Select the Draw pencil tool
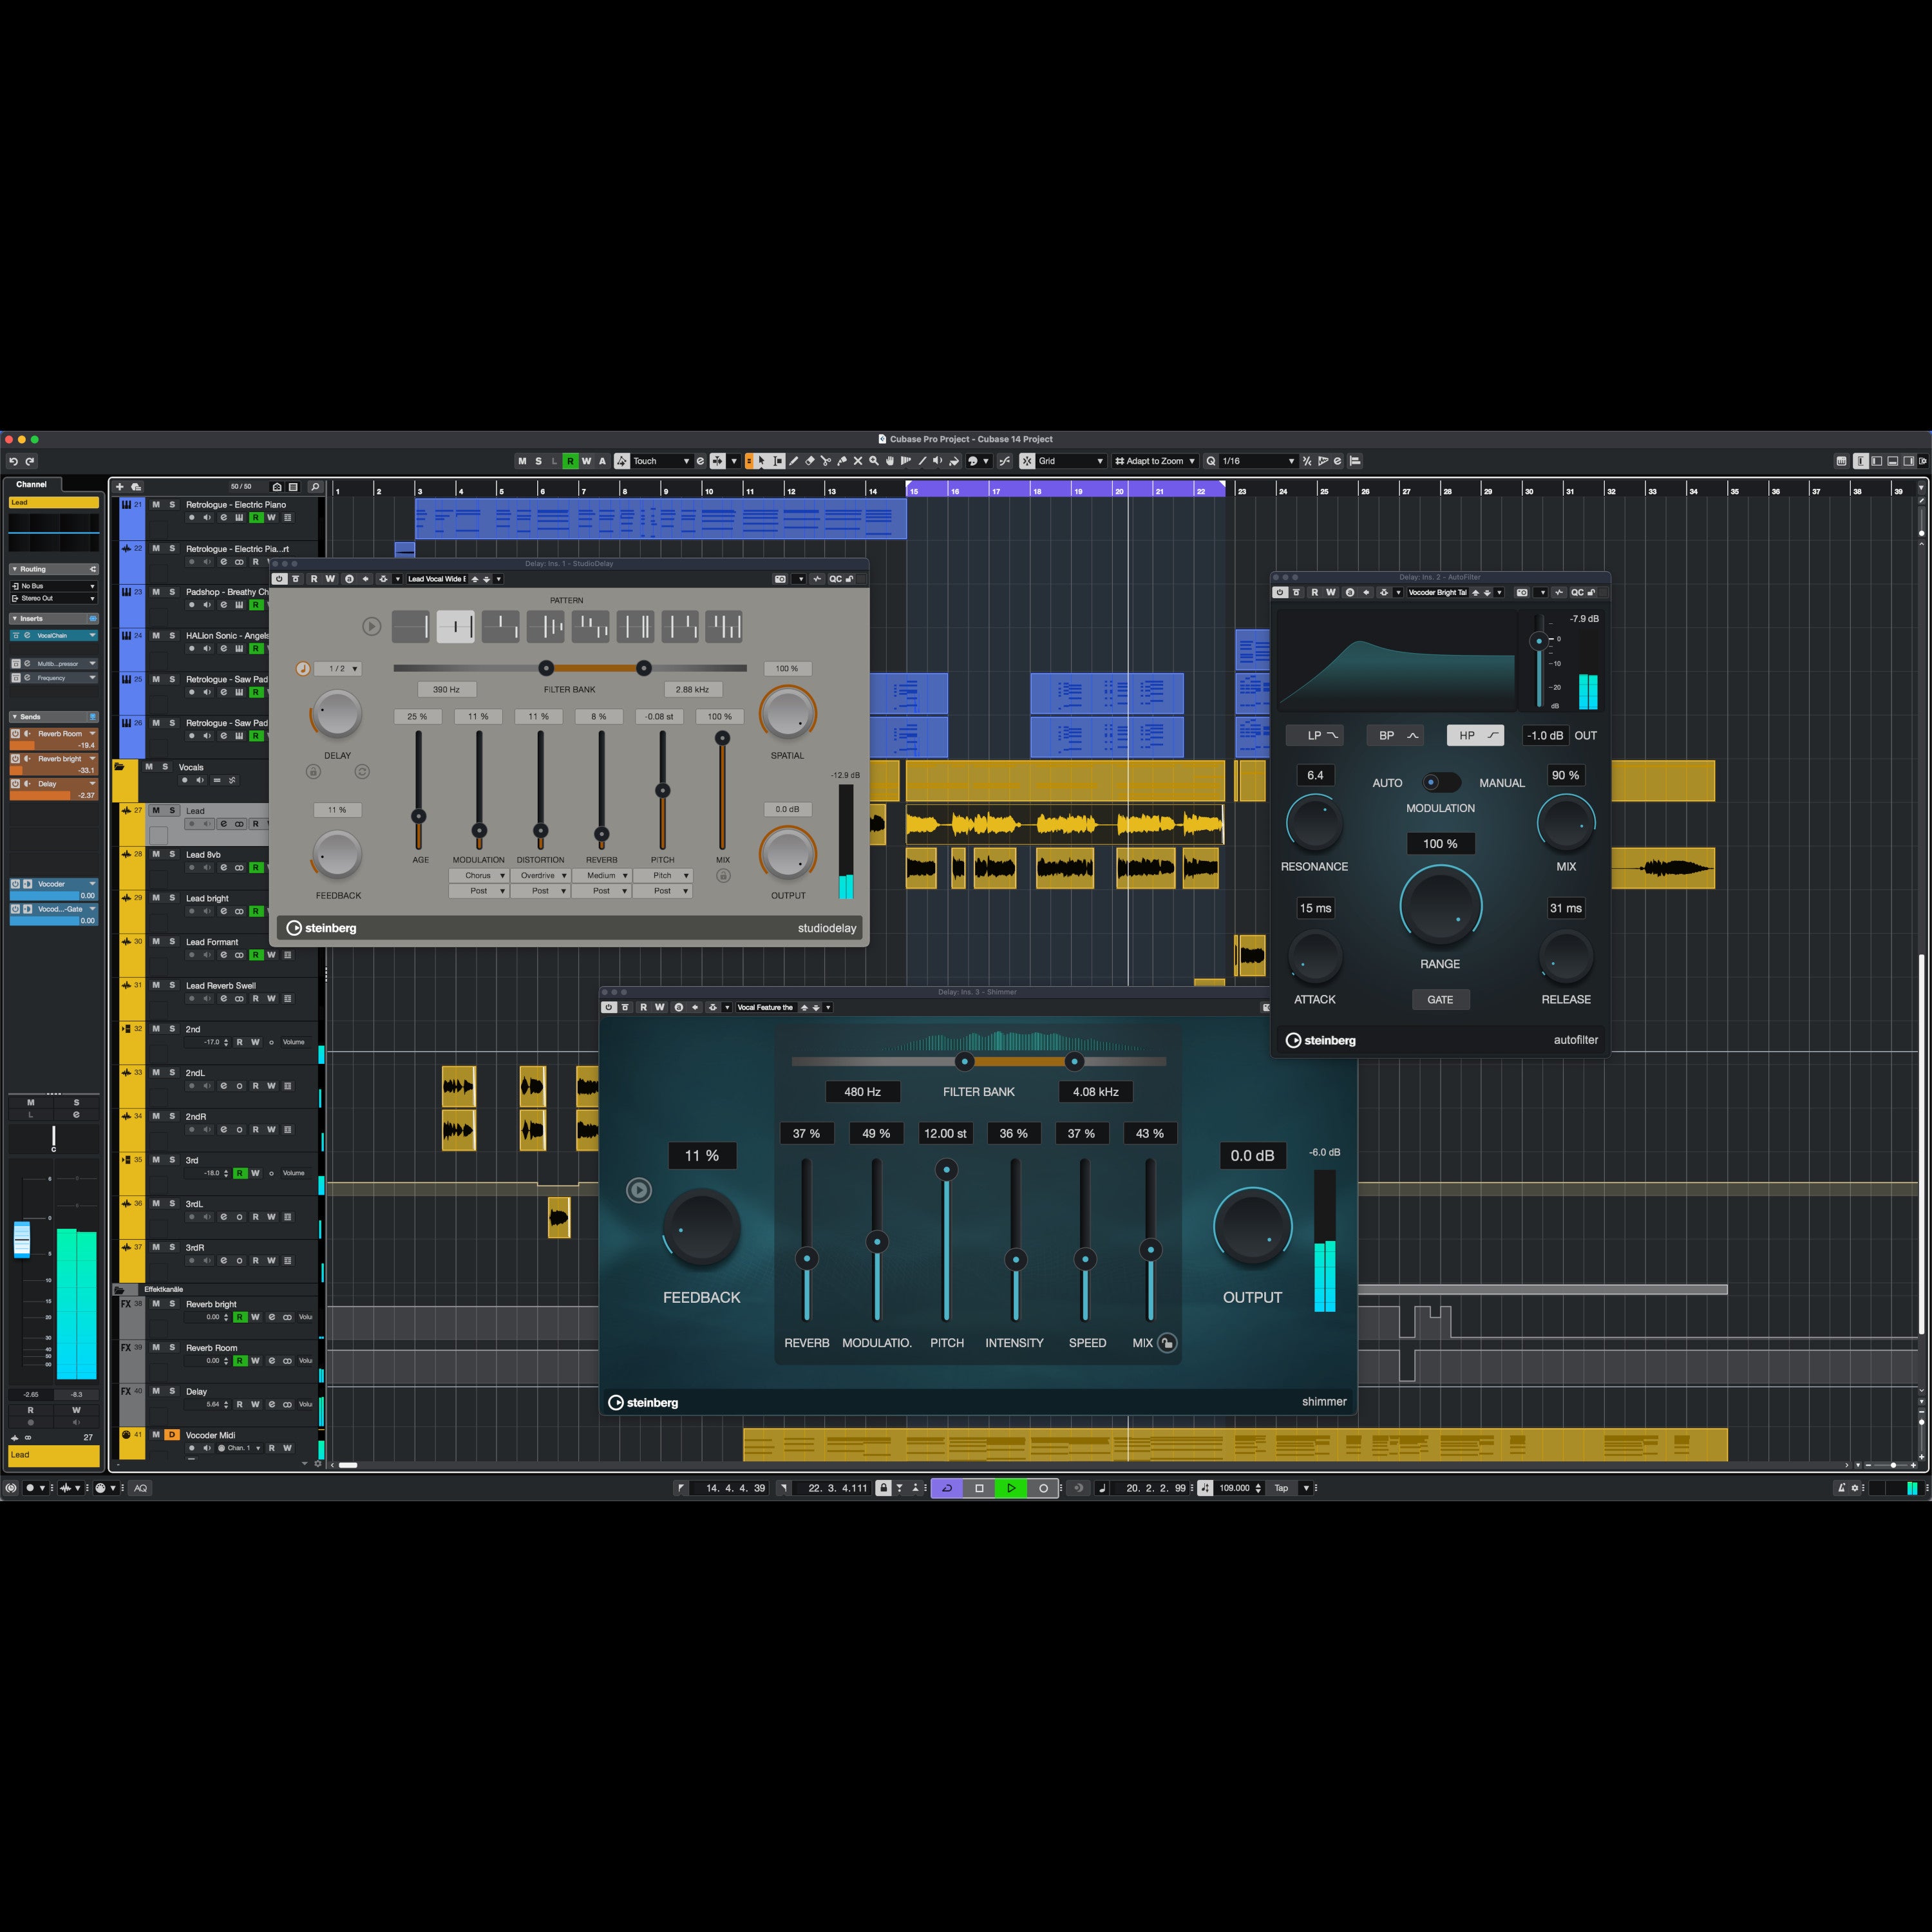1932x1932 pixels. click(x=794, y=461)
